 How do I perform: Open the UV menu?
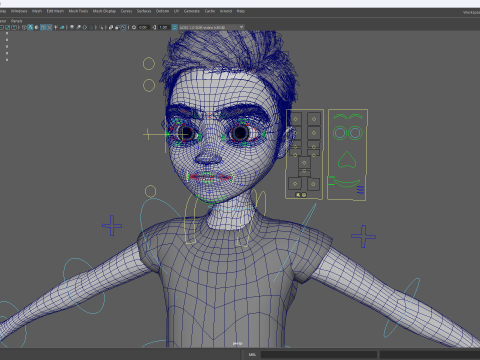click(176, 11)
